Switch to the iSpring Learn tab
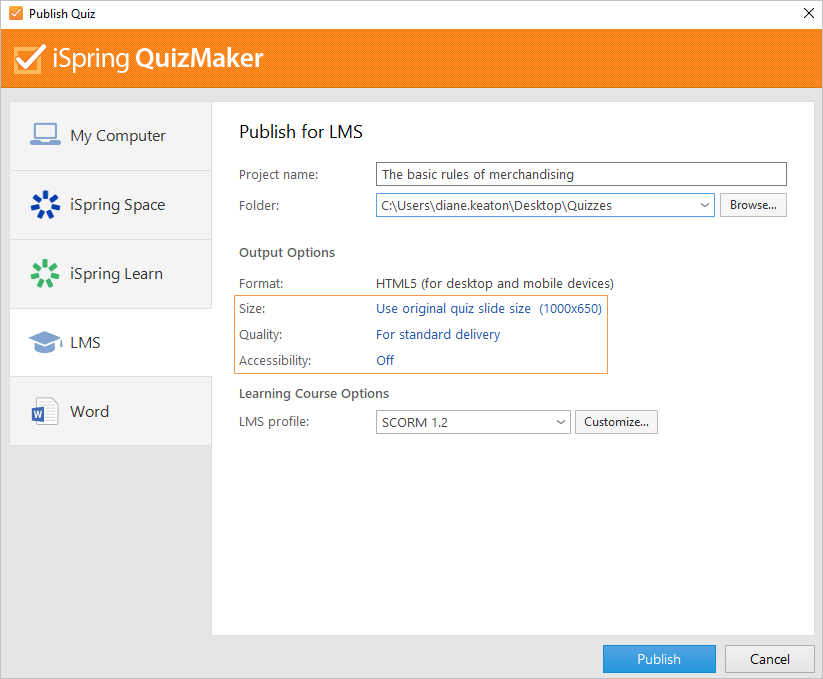 pyautogui.click(x=111, y=273)
